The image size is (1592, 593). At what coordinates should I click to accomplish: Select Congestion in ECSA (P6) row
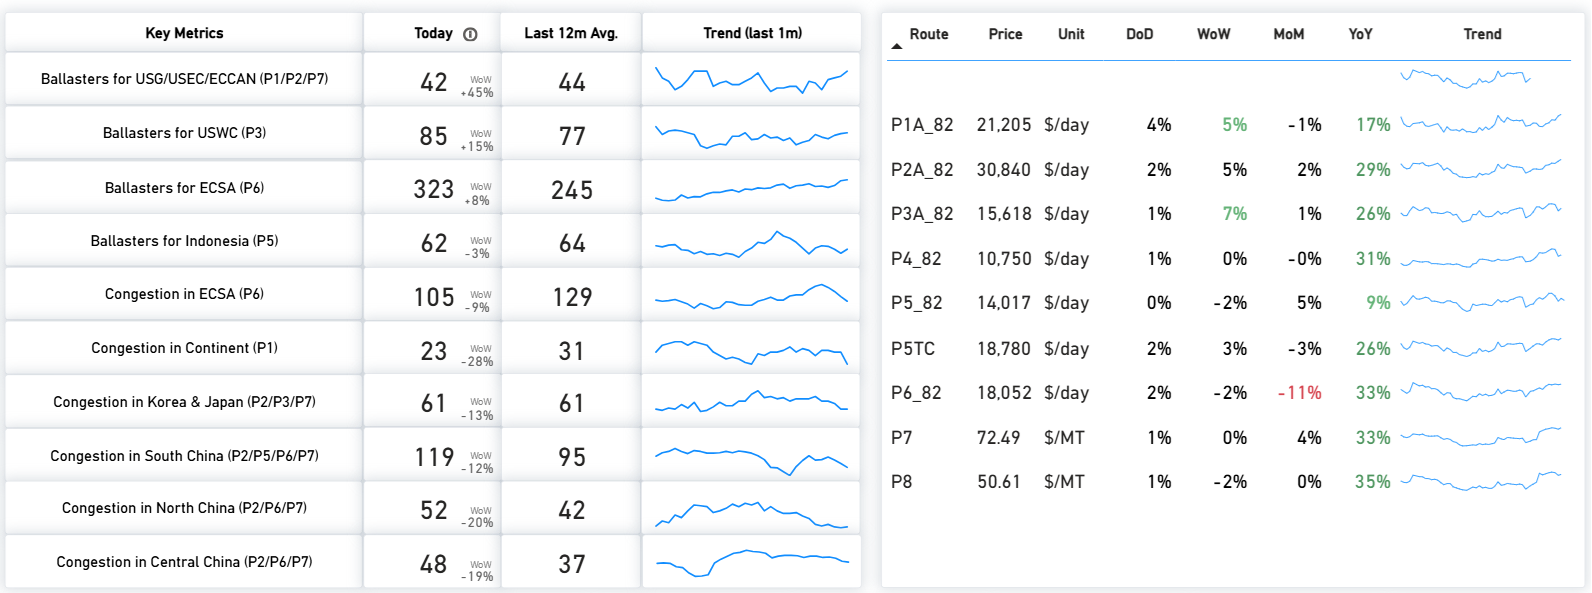[x=433, y=294]
